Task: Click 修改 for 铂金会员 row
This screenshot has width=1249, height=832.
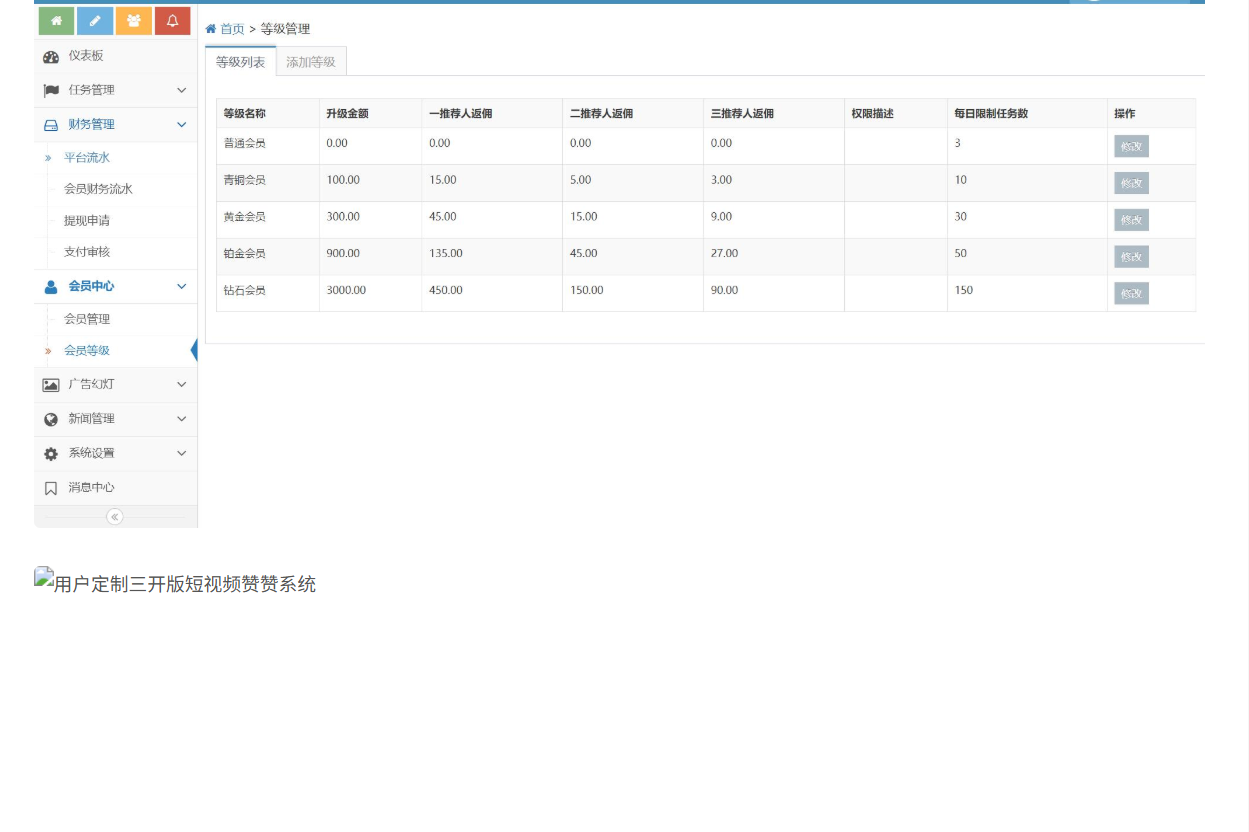Action: [1131, 257]
